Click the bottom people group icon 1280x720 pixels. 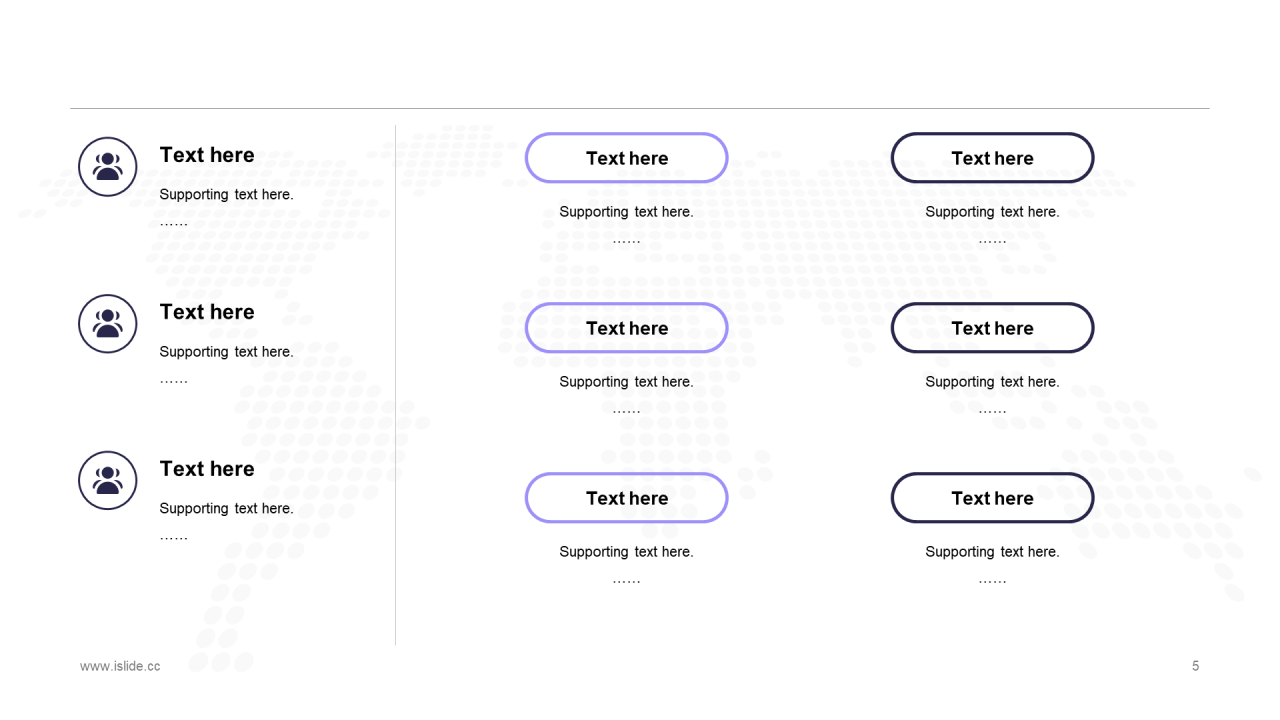[x=108, y=481]
